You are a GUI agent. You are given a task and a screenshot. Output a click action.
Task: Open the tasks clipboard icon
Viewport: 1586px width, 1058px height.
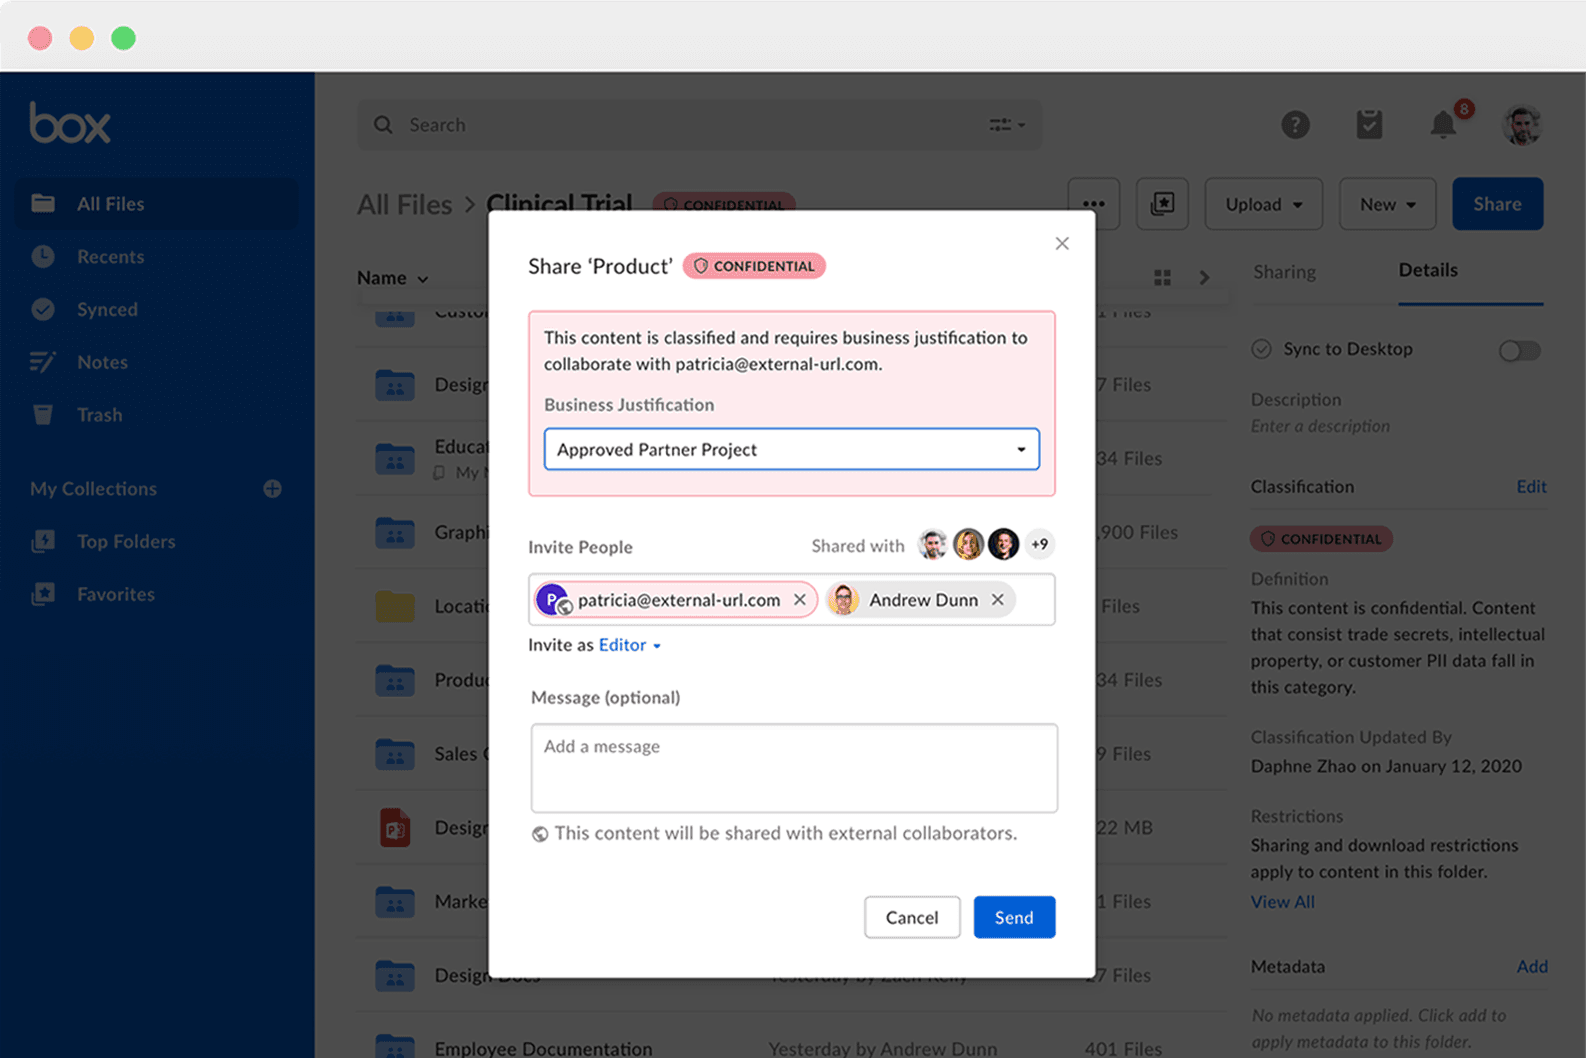coord(1369,125)
